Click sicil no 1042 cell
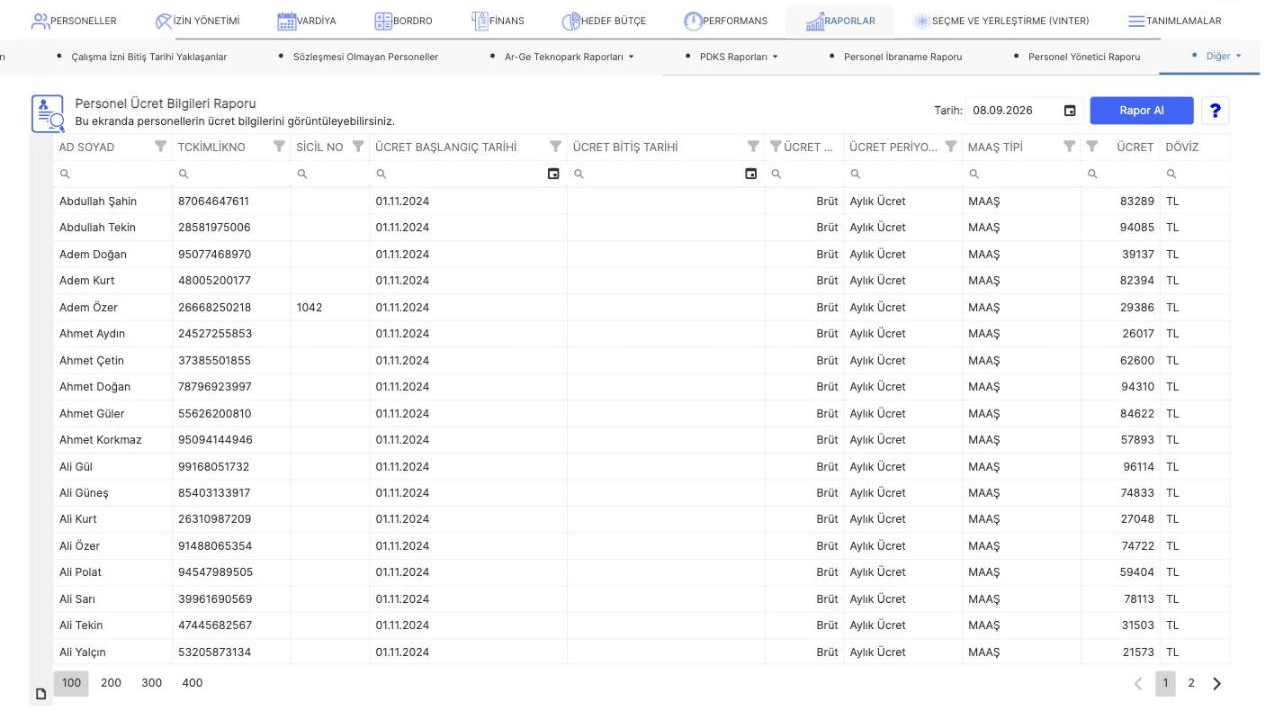The width and height of the screenshot is (1271, 716). tap(310, 306)
